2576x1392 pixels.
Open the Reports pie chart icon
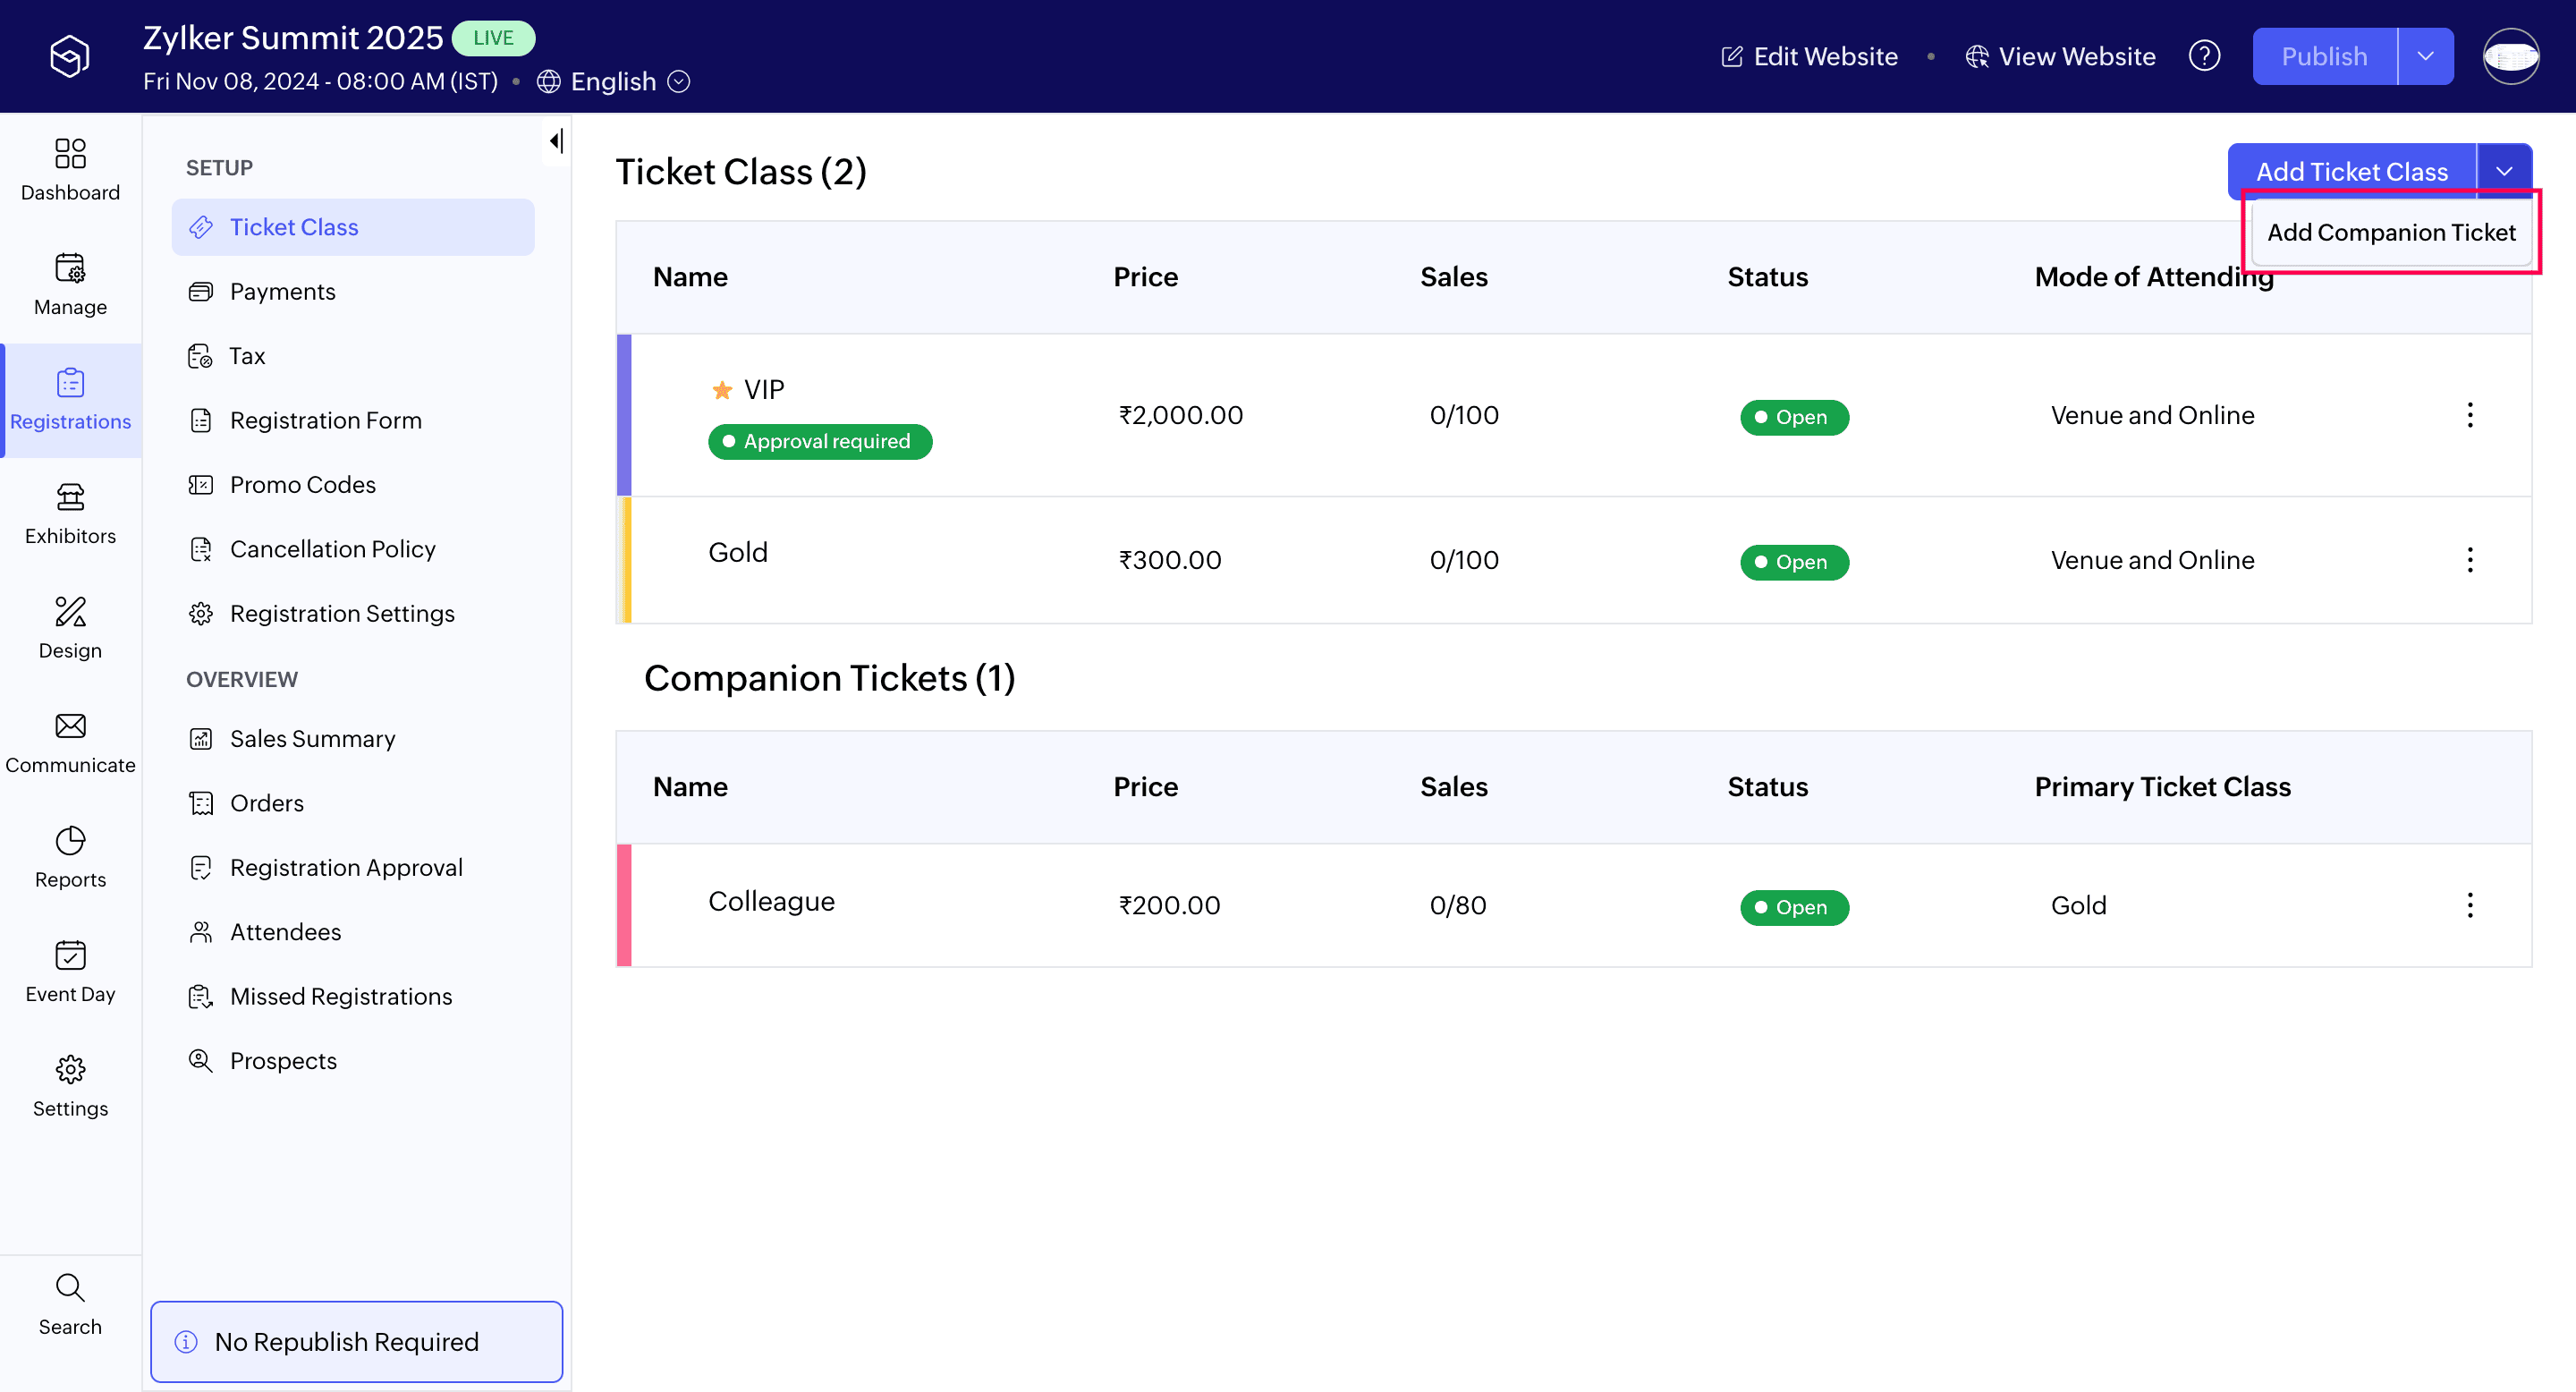pos(70,841)
